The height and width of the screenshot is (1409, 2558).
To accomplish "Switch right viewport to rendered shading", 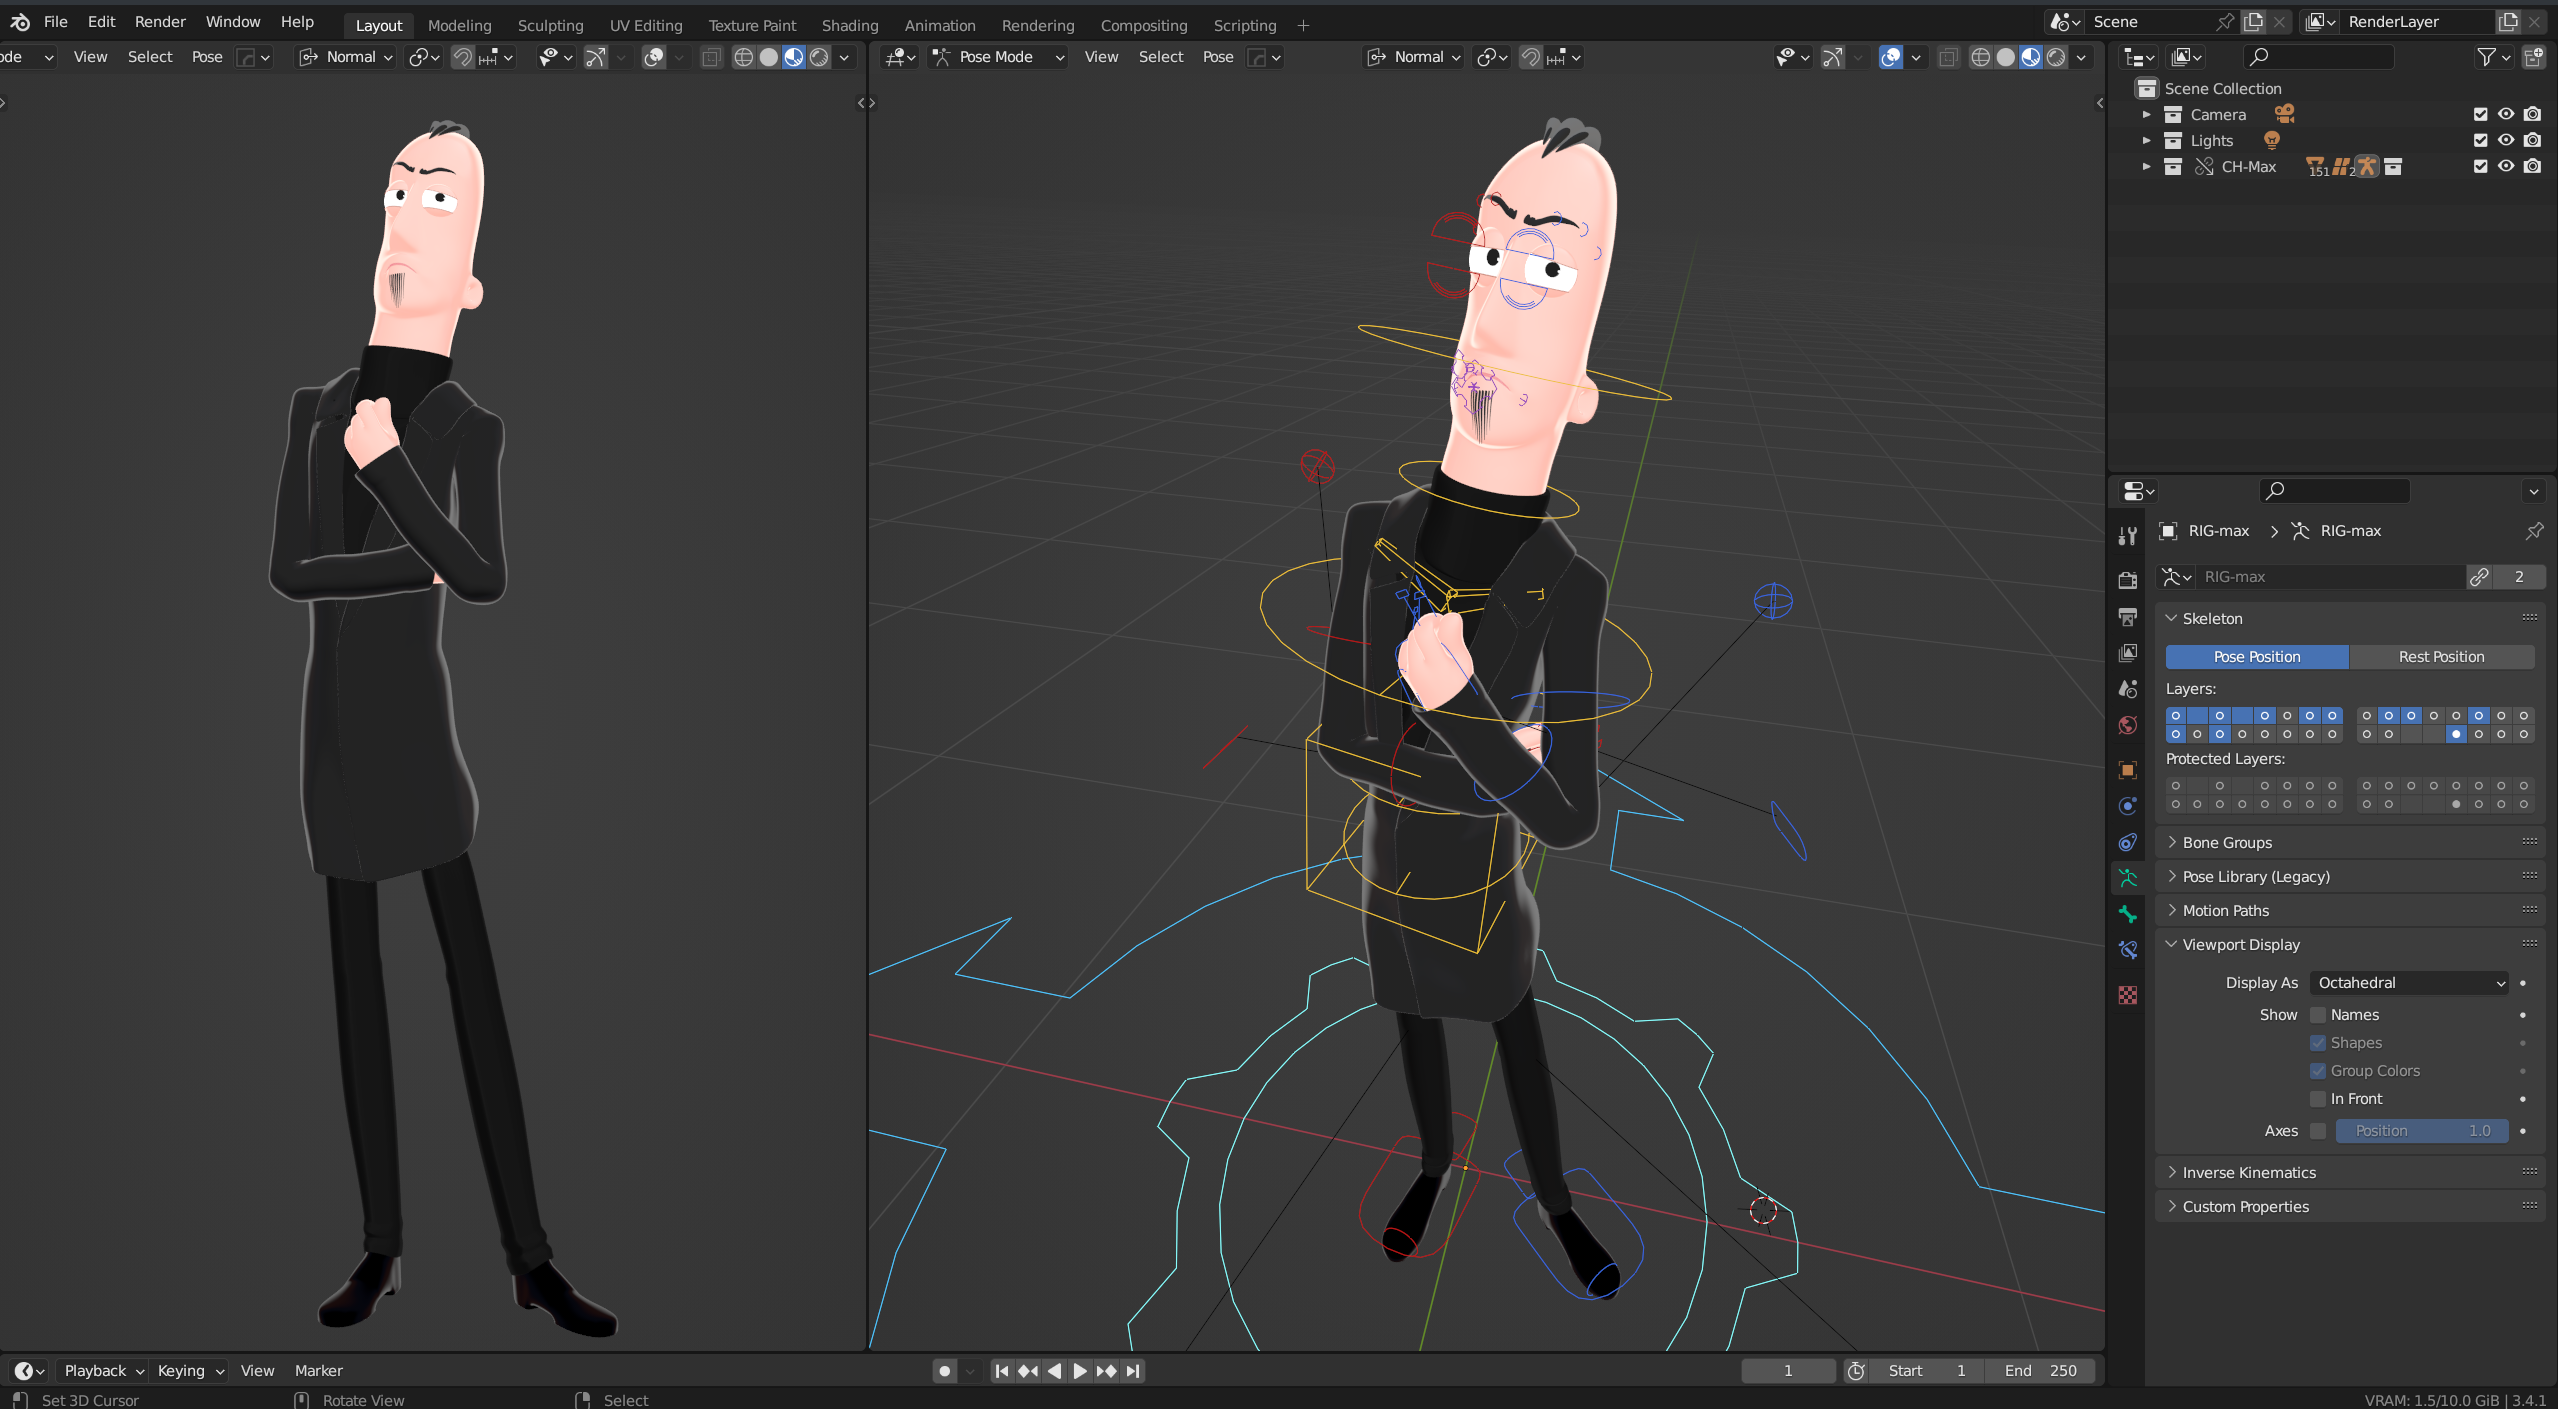I will click(2056, 57).
